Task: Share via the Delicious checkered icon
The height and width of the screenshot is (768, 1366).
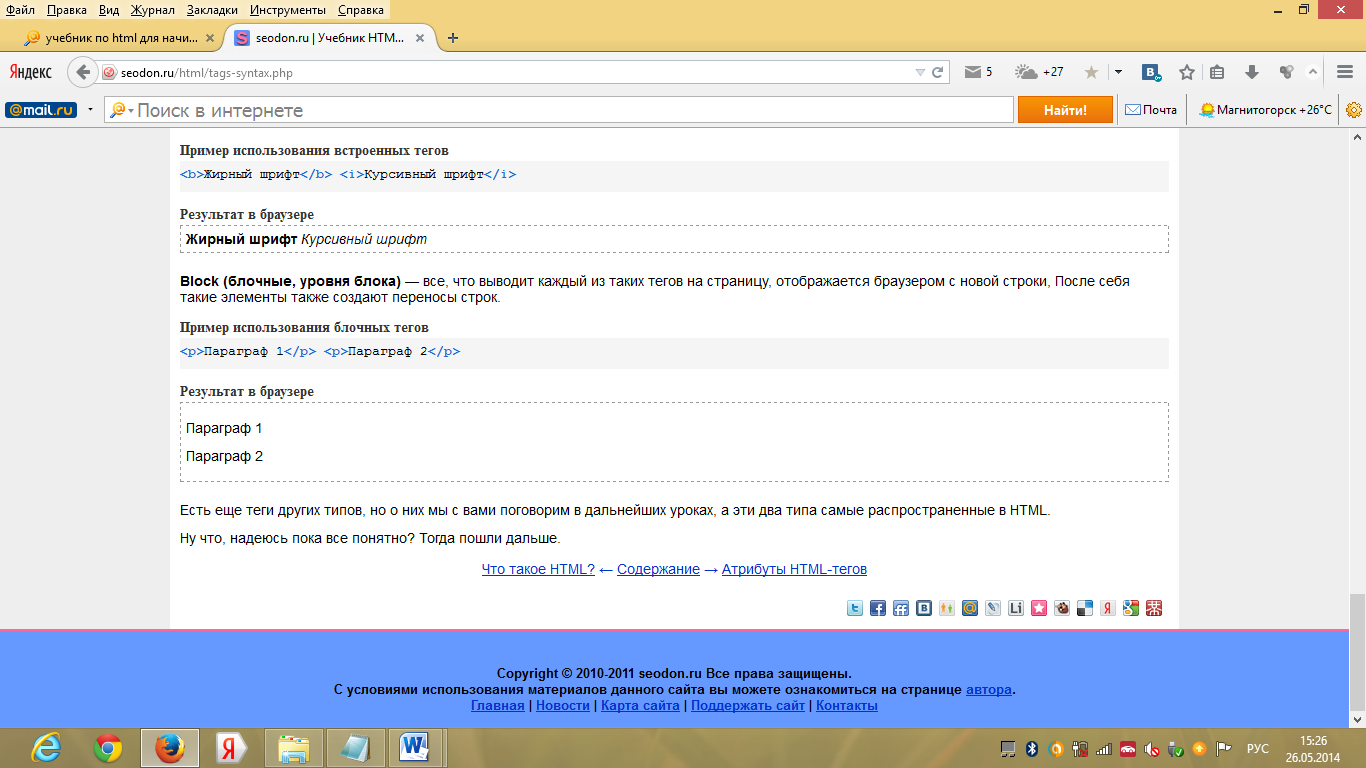Action: tap(1085, 608)
